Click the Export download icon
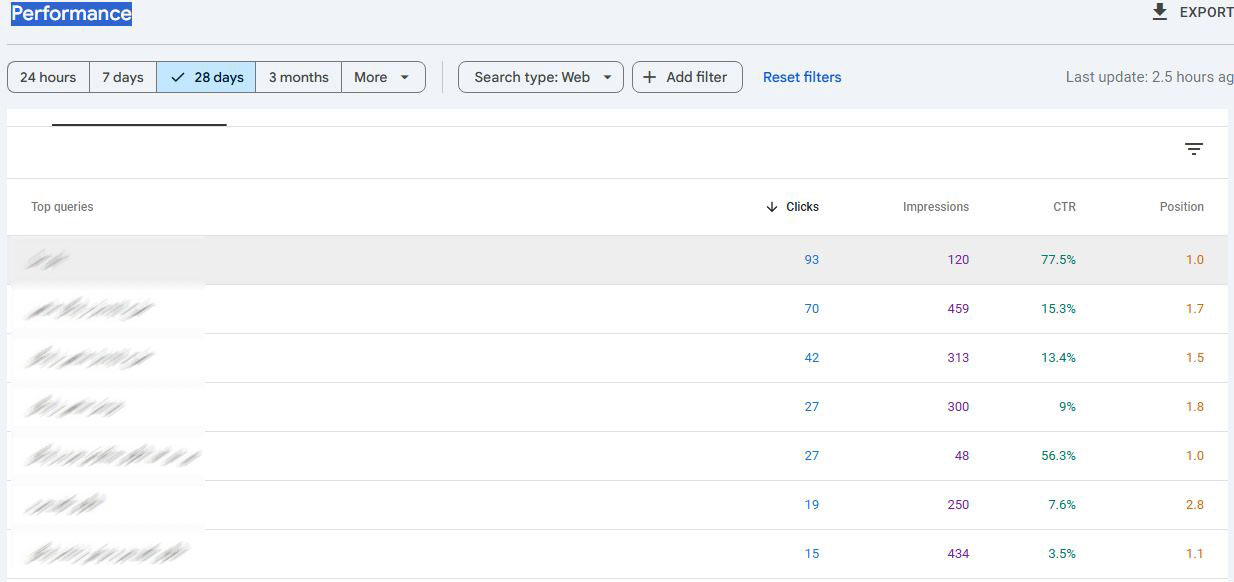This screenshot has height=582, width=1234. 1160,12
